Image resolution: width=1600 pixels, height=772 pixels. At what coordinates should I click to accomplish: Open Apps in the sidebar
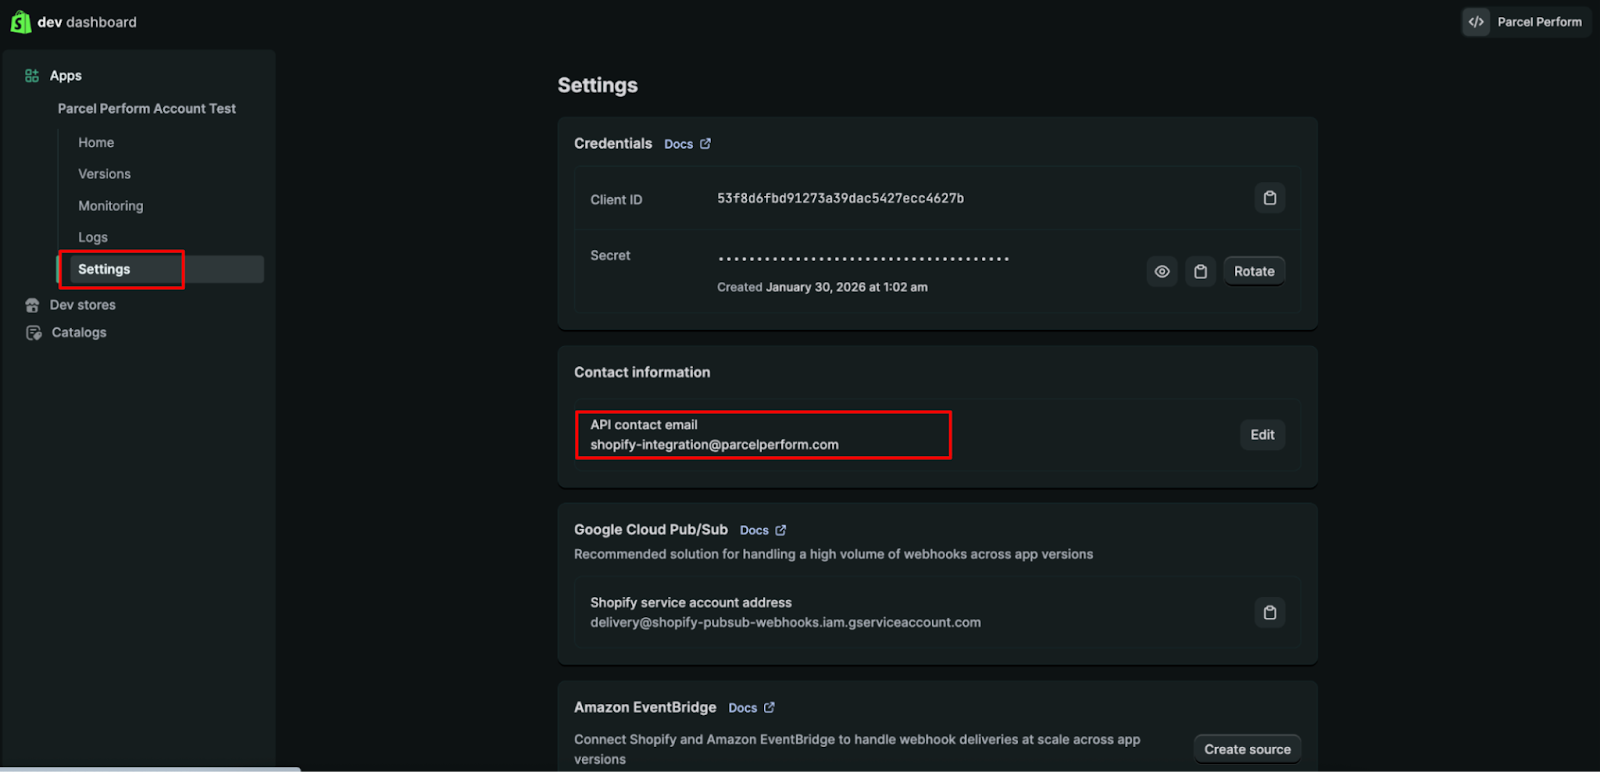(x=66, y=76)
